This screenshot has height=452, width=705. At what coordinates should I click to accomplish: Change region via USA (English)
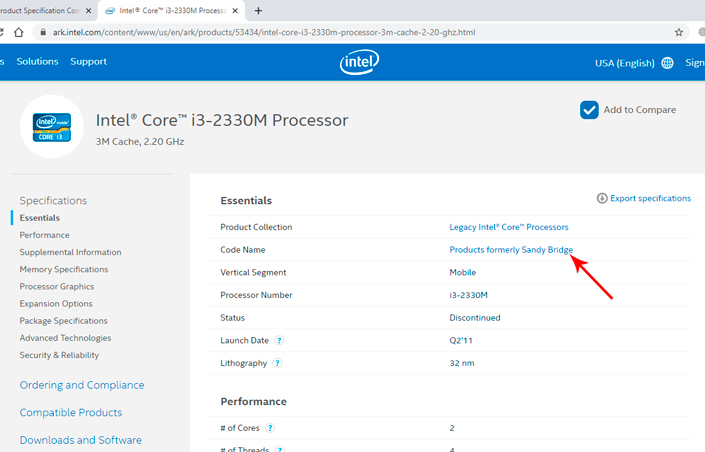click(625, 63)
